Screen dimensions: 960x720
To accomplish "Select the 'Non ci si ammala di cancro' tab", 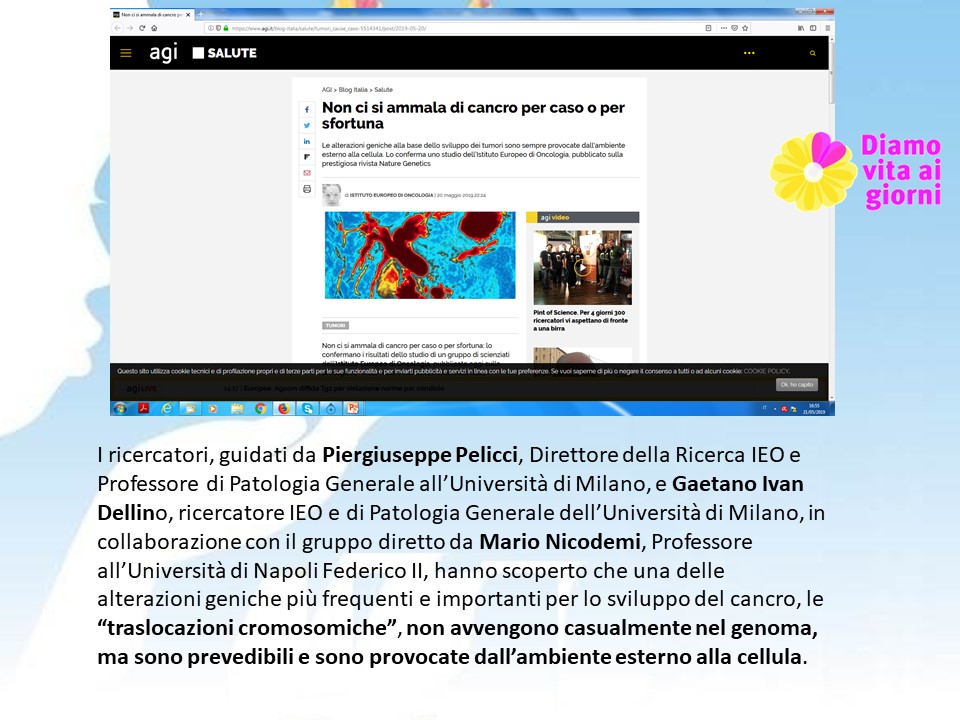I will coord(152,14).
